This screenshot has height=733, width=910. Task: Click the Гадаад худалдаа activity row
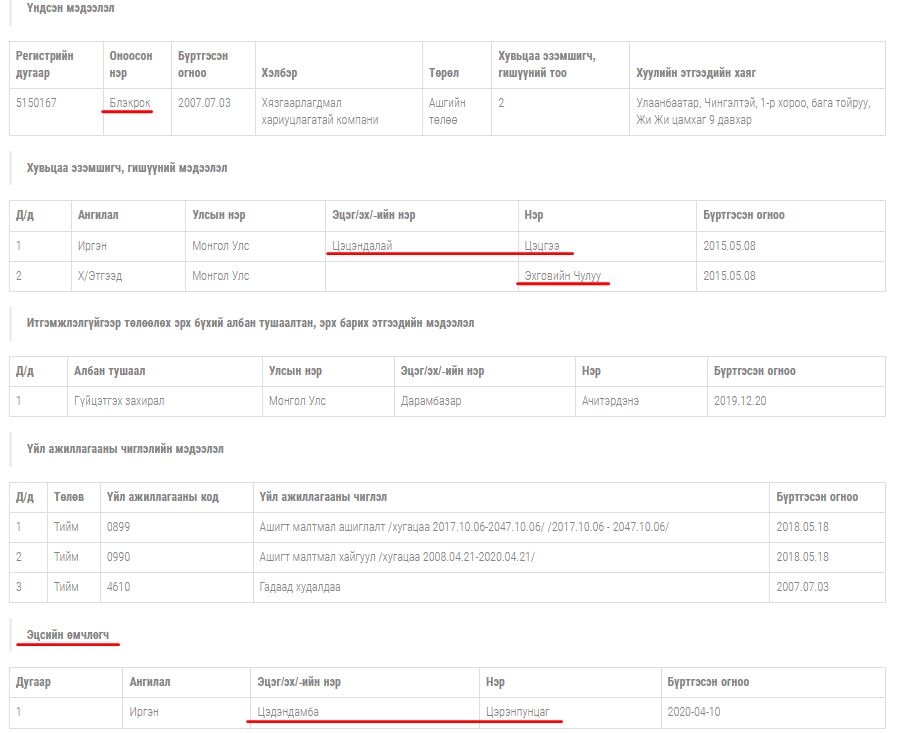pos(300,587)
